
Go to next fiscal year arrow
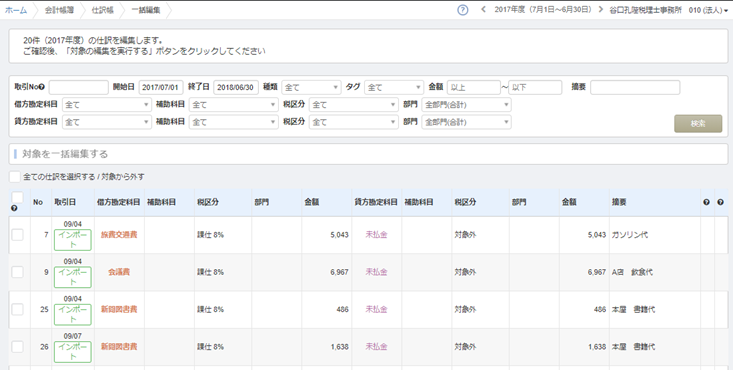pyautogui.click(x=601, y=9)
